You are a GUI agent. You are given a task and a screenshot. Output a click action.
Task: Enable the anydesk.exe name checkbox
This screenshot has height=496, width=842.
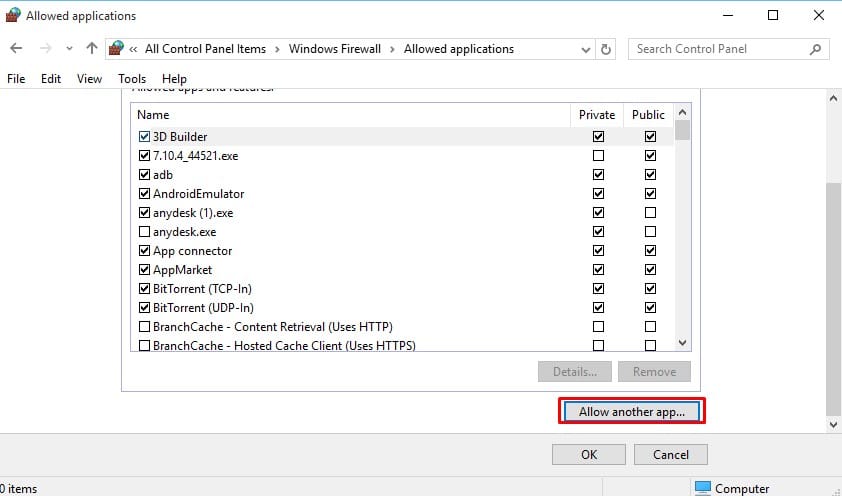coord(144,231)
